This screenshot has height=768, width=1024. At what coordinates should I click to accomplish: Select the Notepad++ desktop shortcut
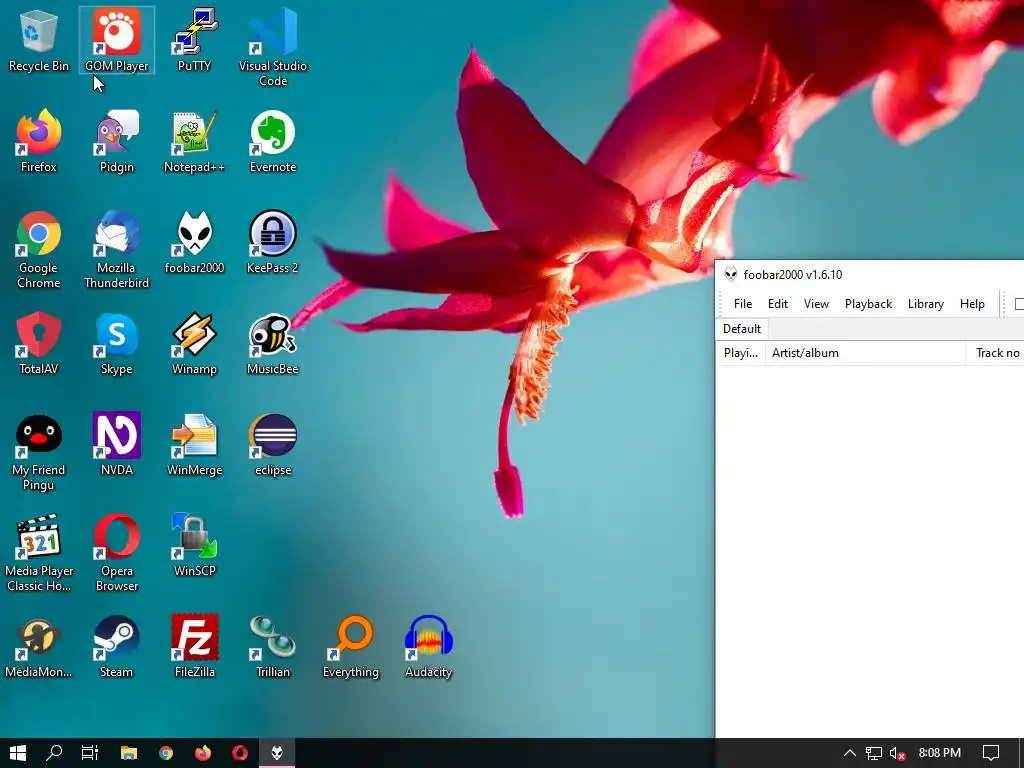[x=195, y=142]
